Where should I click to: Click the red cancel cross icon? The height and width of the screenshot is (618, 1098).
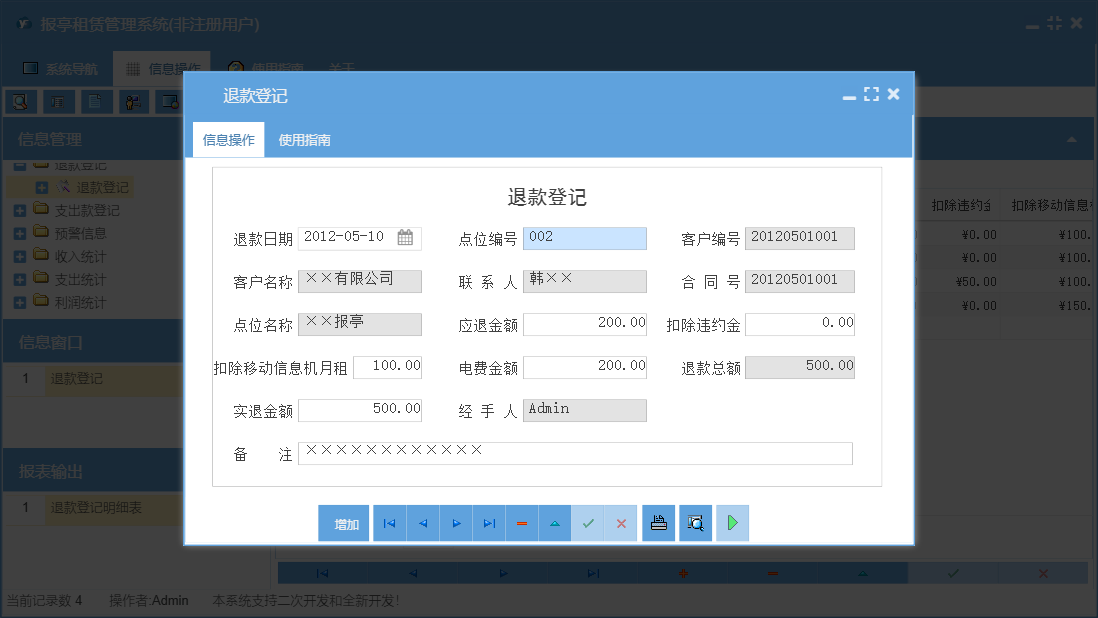point(621,522)
